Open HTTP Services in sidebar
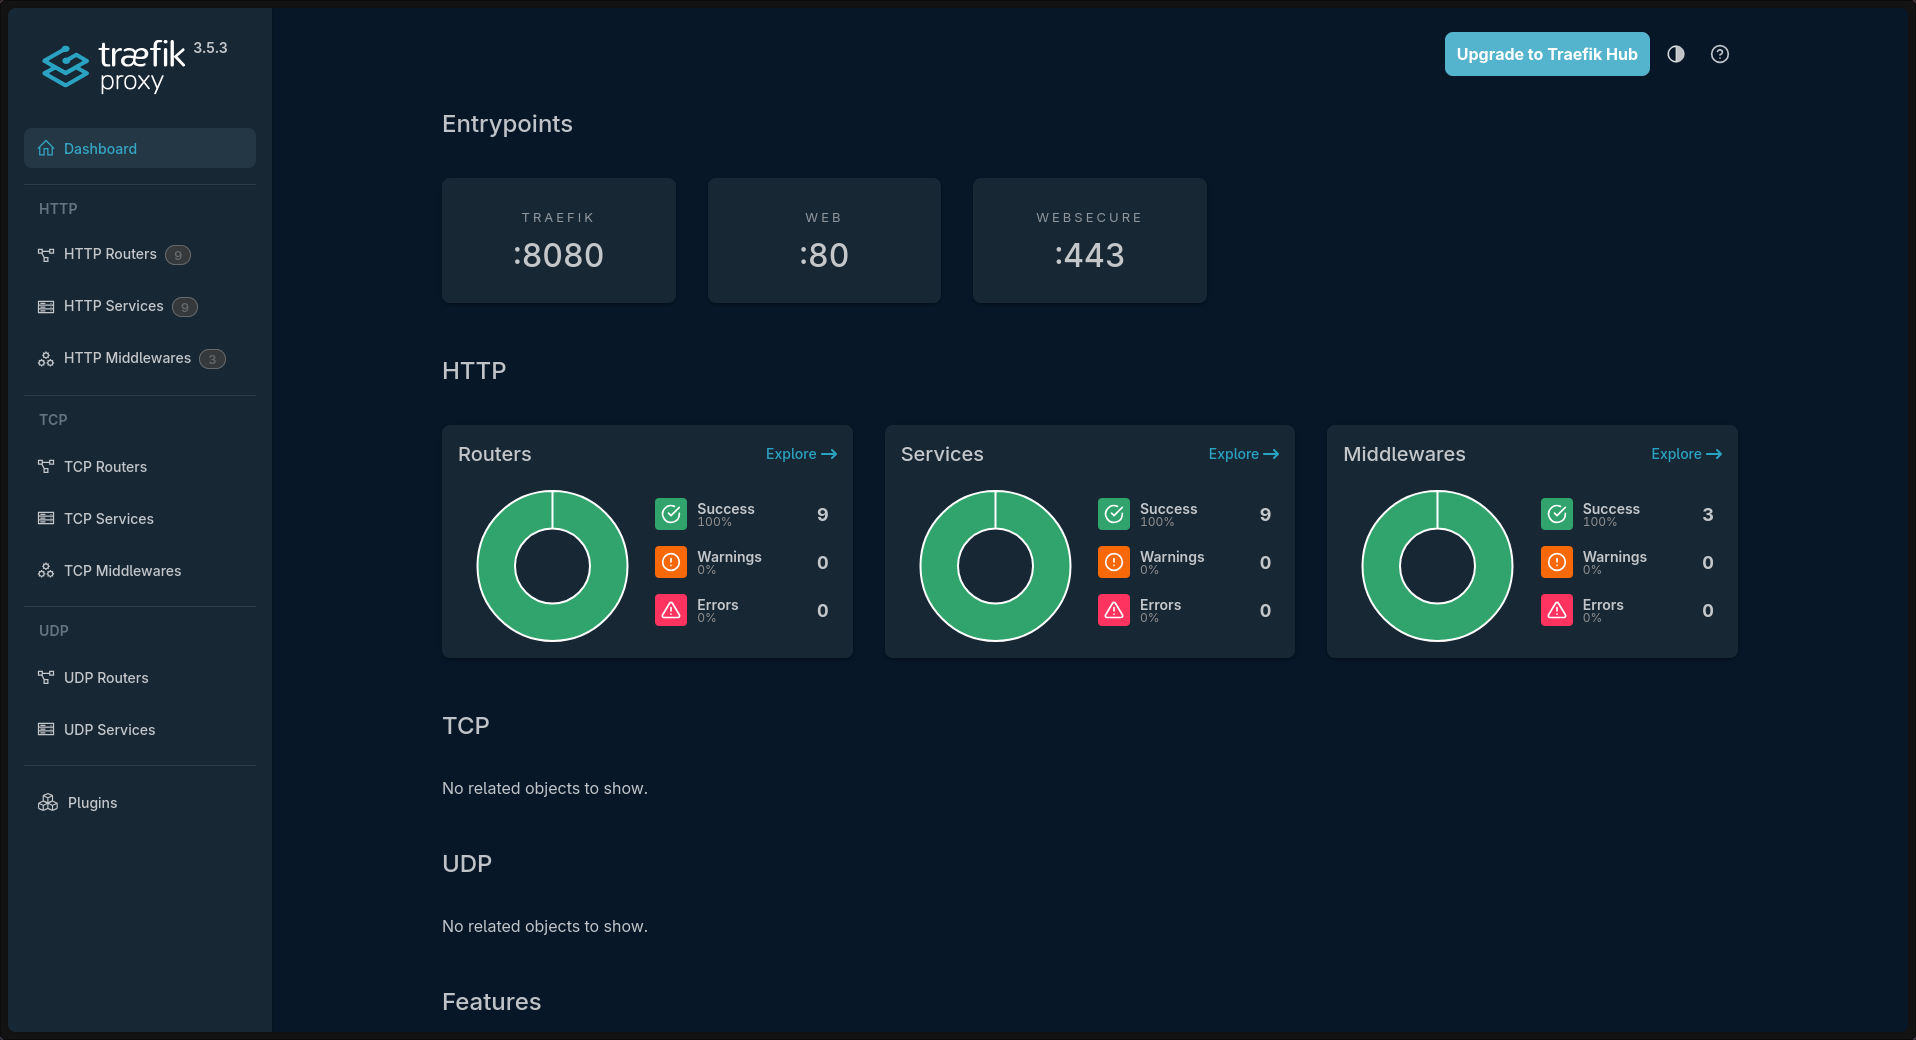The width and height of the screenshot is (1916, 1040). (x=113, y=306)
